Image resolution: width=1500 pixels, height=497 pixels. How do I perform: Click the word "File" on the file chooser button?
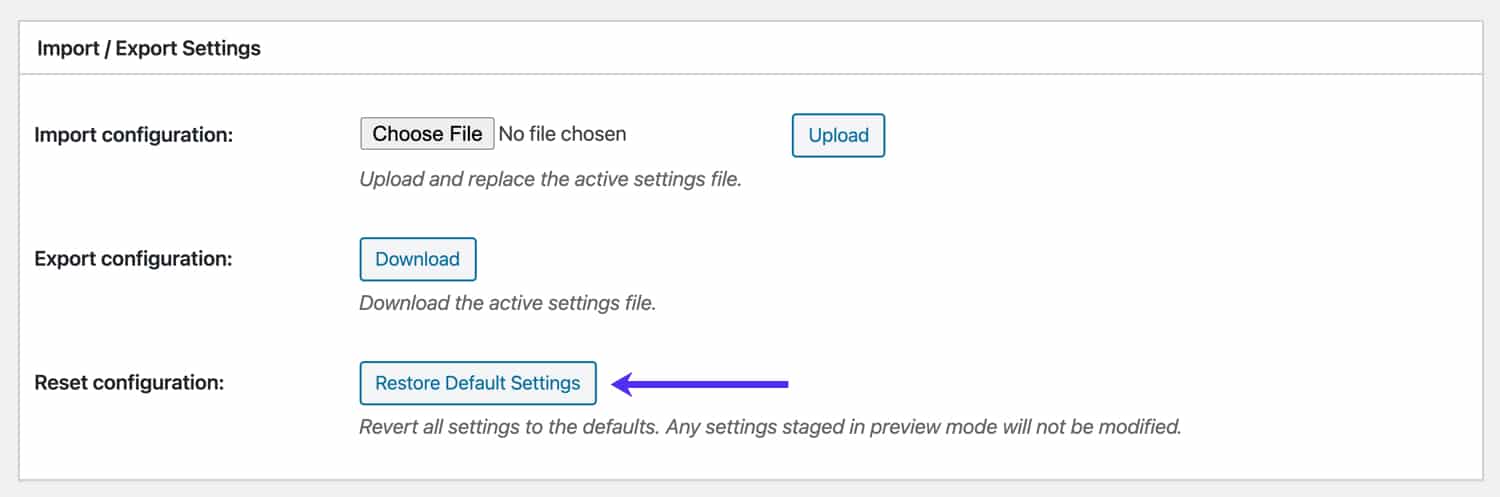[x=464, y=134]
